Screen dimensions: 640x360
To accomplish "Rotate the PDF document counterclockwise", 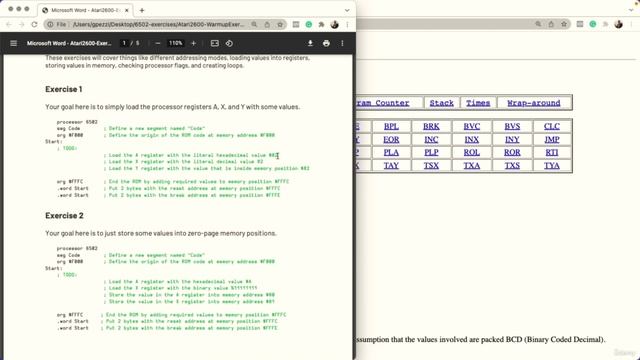I will pos(229,43).
